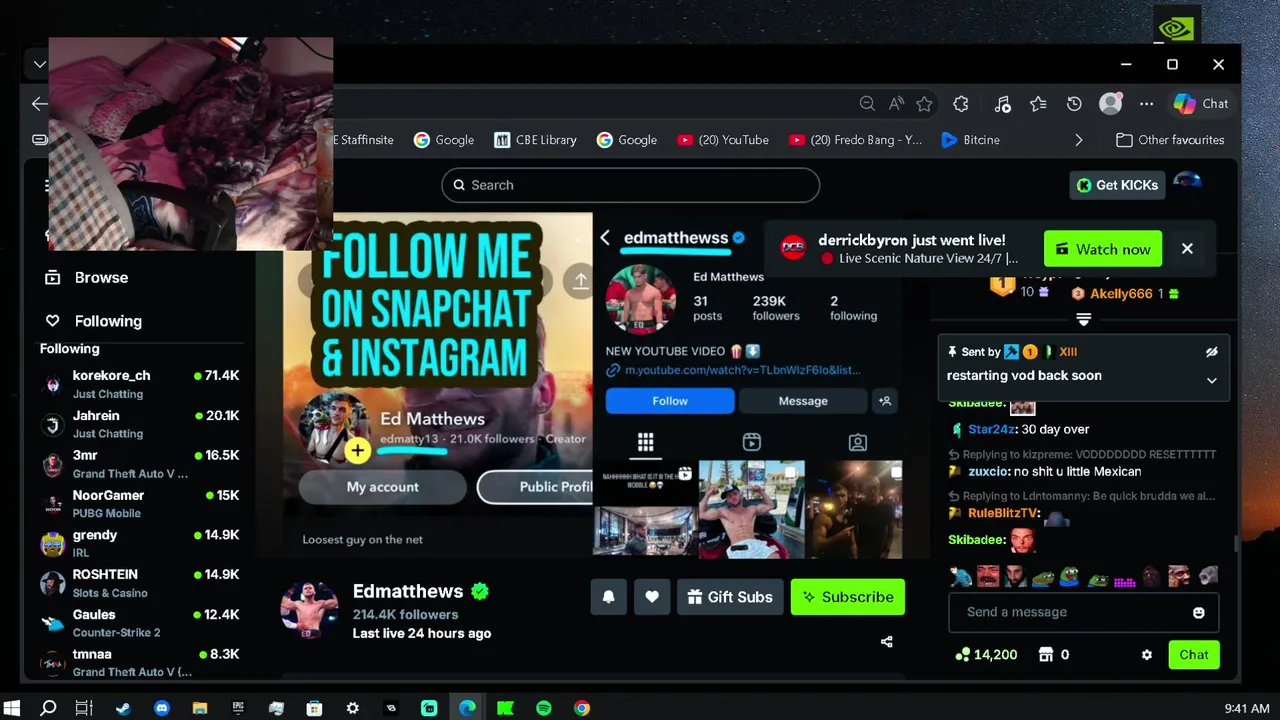The width and height of the screenshot is (1280, 720).
Task: Open Copilot Chat in browser toolbar
Action: [x=1201, y=104]
